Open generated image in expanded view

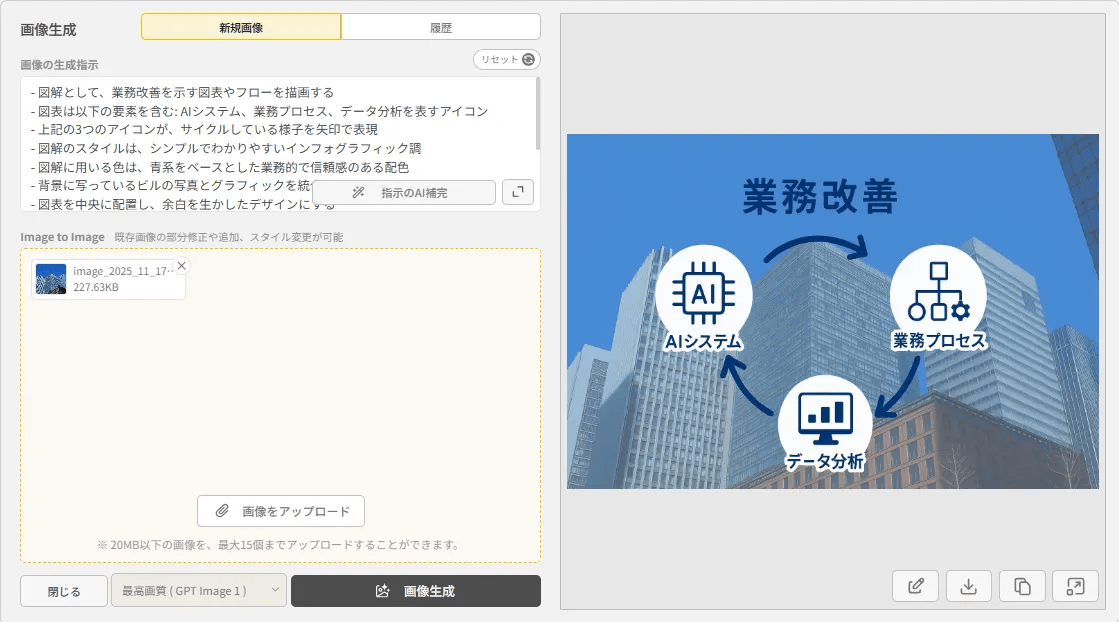pos(1075,586)
